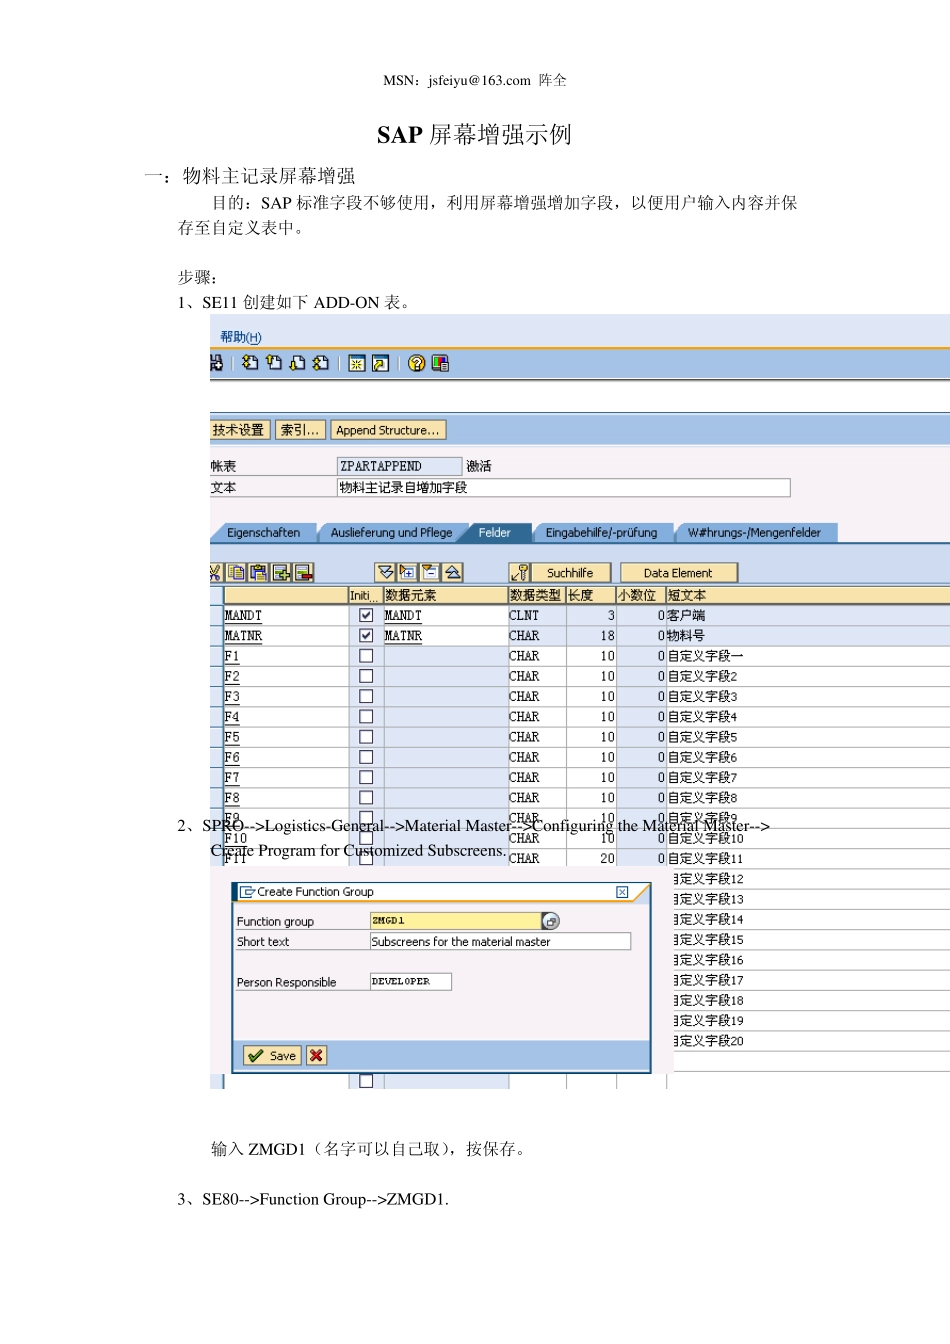Select the F5 field name cell
This screenshot has height=1344, width=950.
[x=284, y=737]
